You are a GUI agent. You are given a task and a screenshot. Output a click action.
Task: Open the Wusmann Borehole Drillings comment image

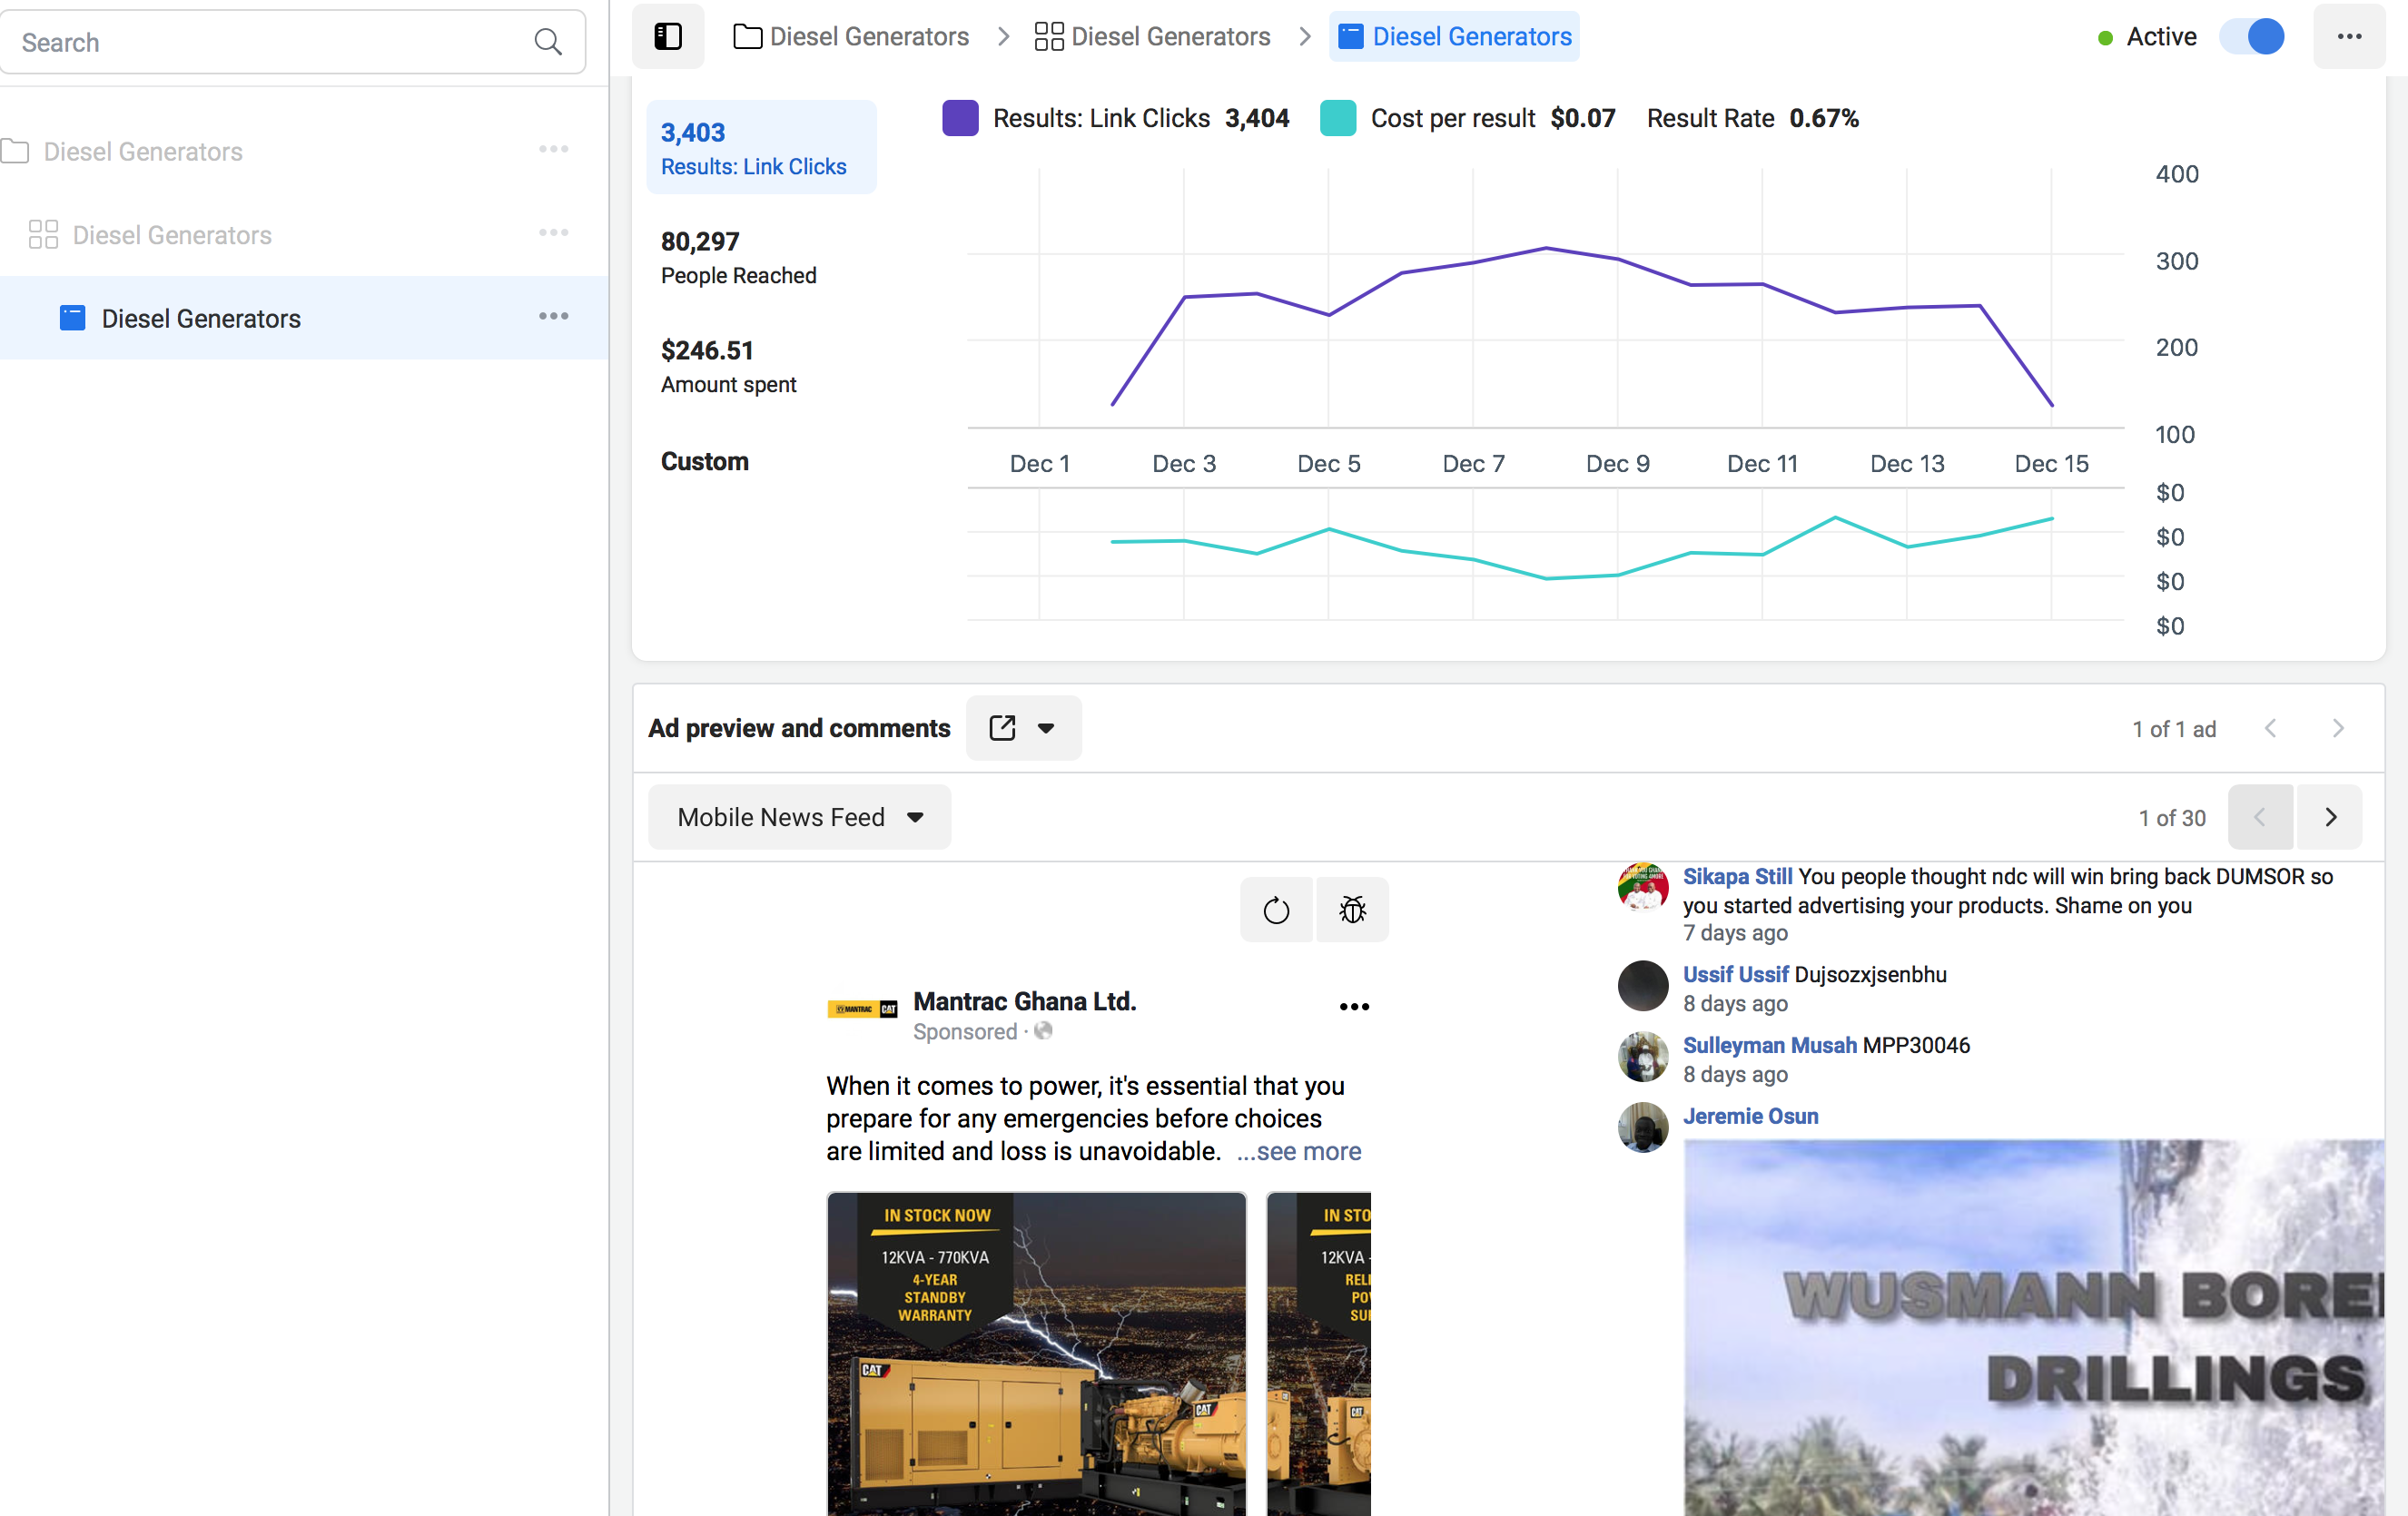[2034, 1327]
